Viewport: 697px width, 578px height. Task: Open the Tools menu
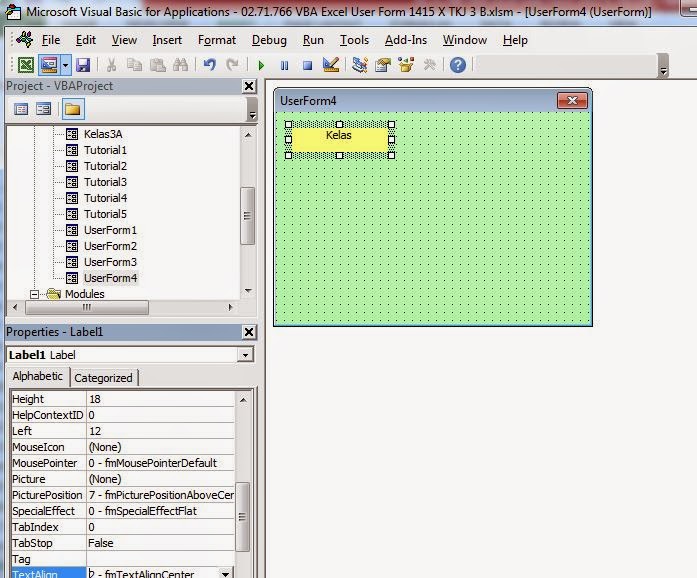click(x=354, y=40)
